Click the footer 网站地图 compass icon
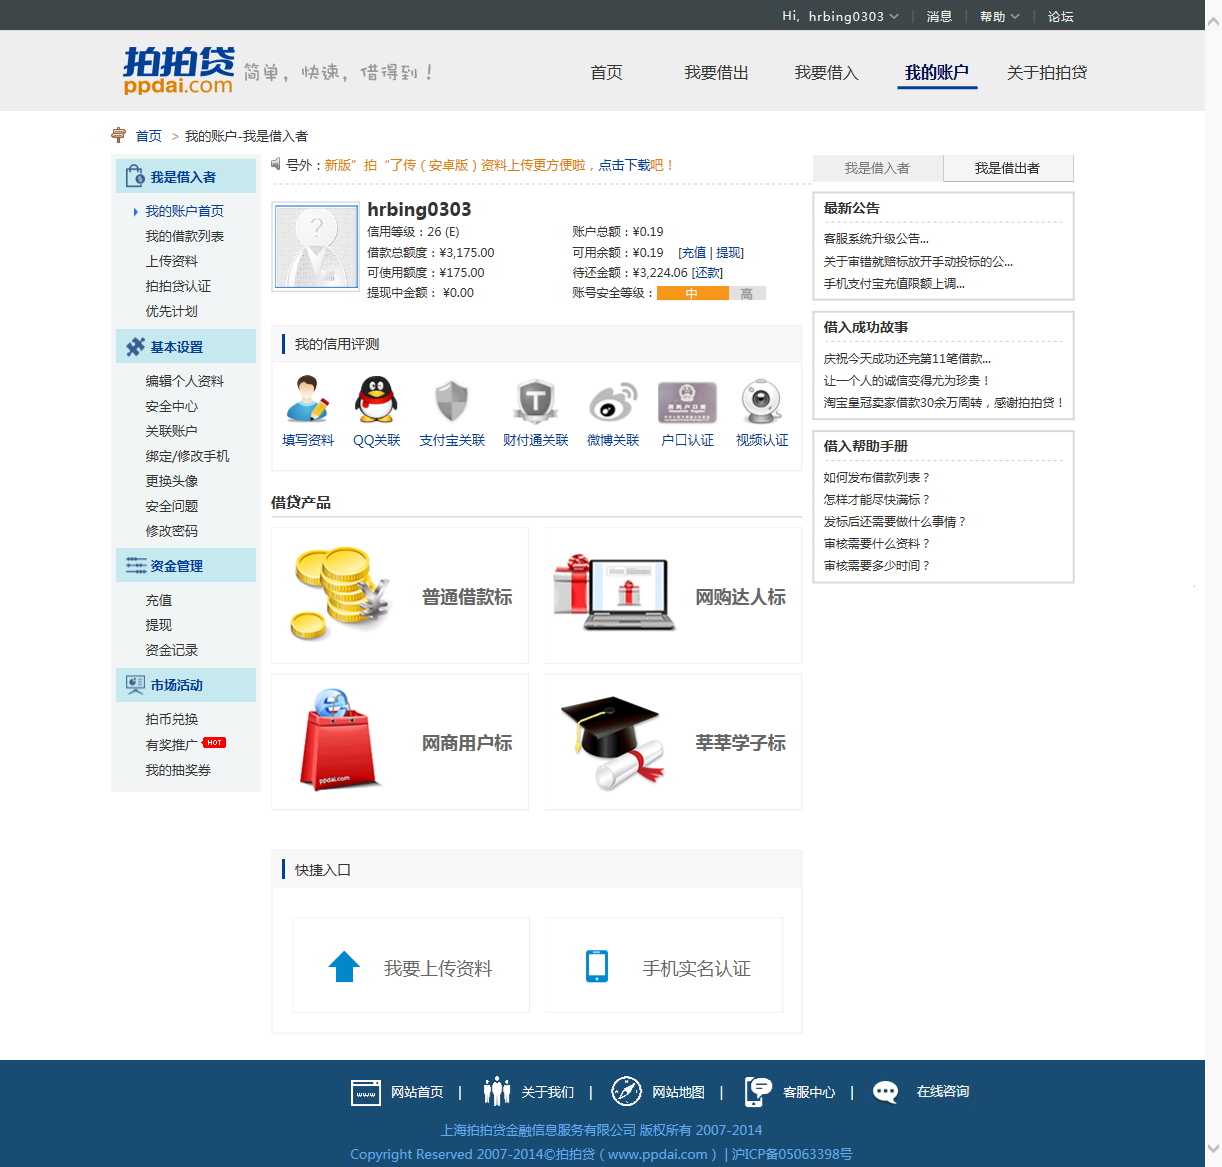The height and width of the screenshot is (1167, 1222). [x=626, y=1091]
